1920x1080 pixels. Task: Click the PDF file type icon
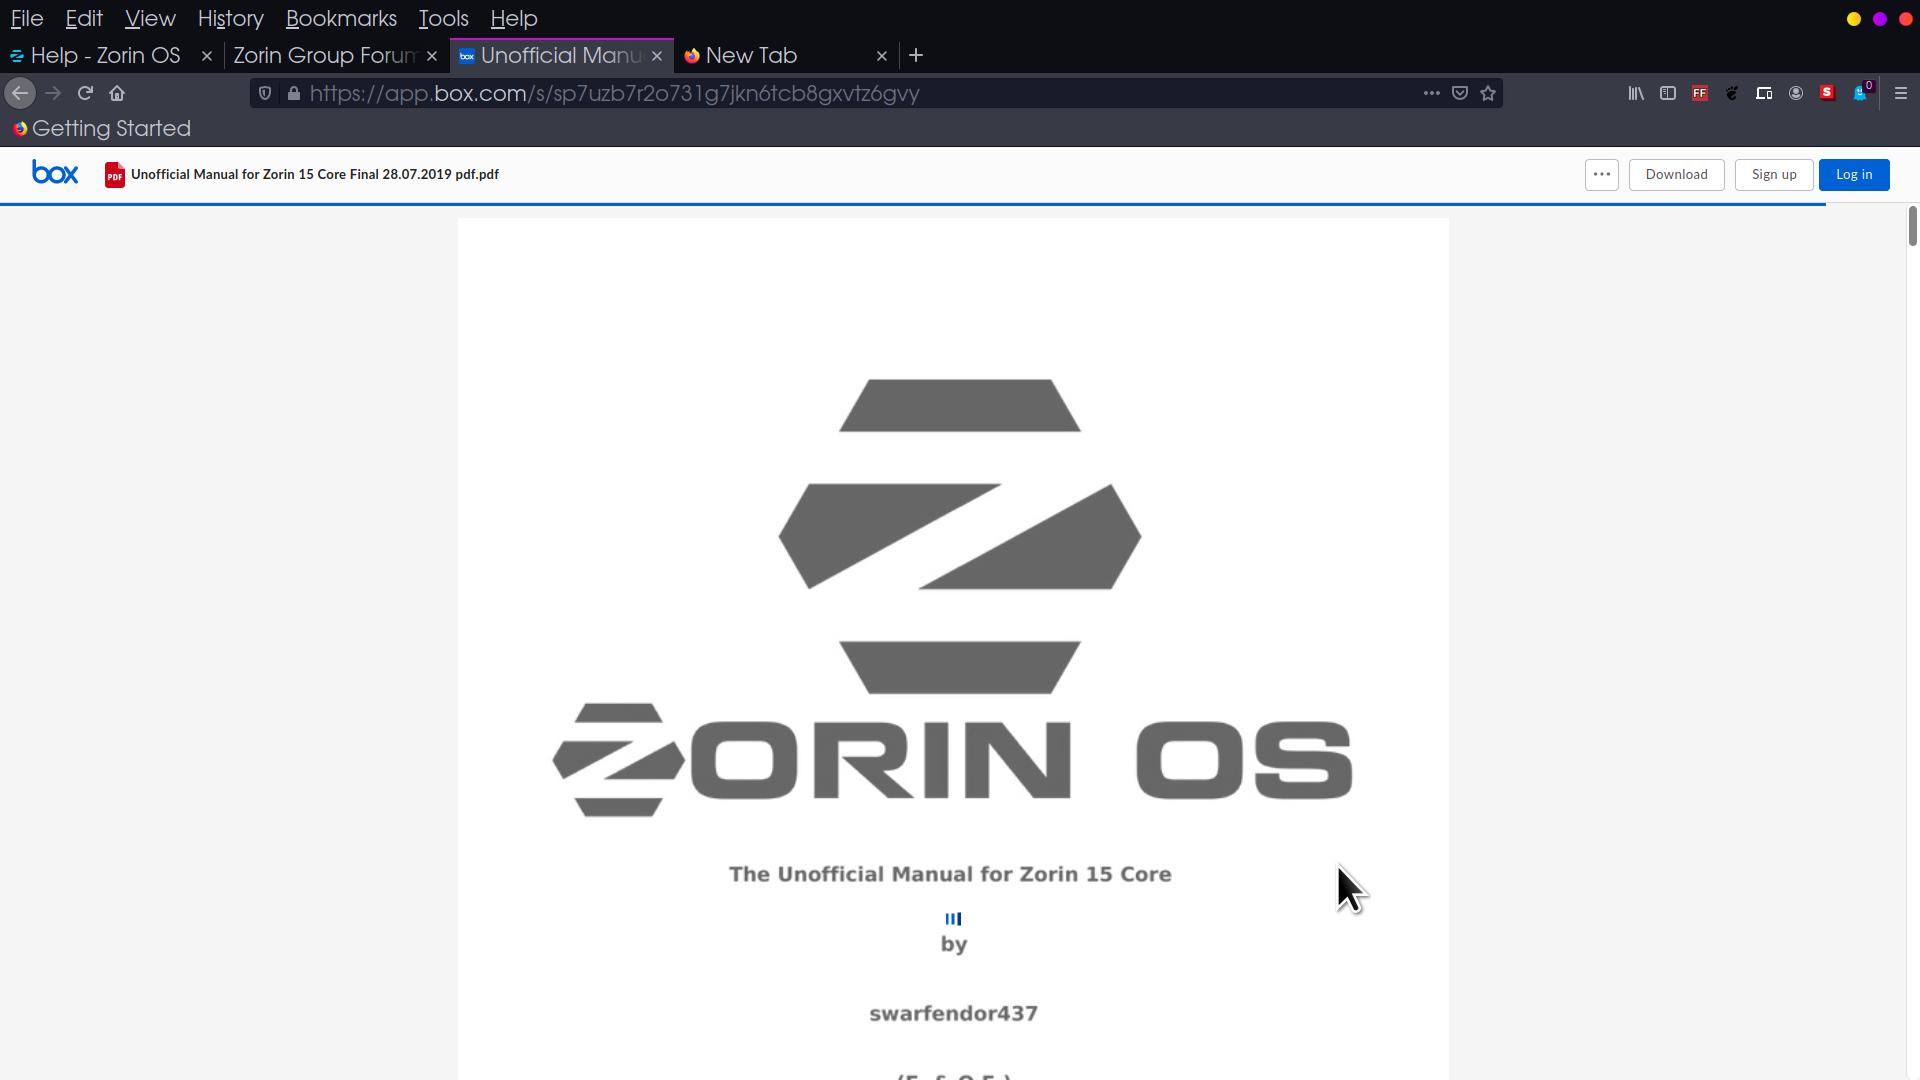115,175
